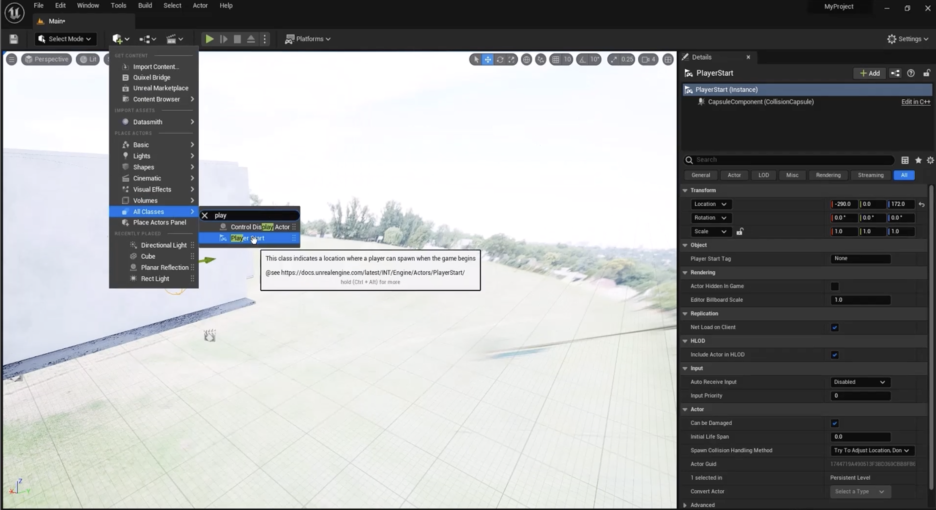
Task: Select Control Display Actor result
Action: click(x=249, y=227)
